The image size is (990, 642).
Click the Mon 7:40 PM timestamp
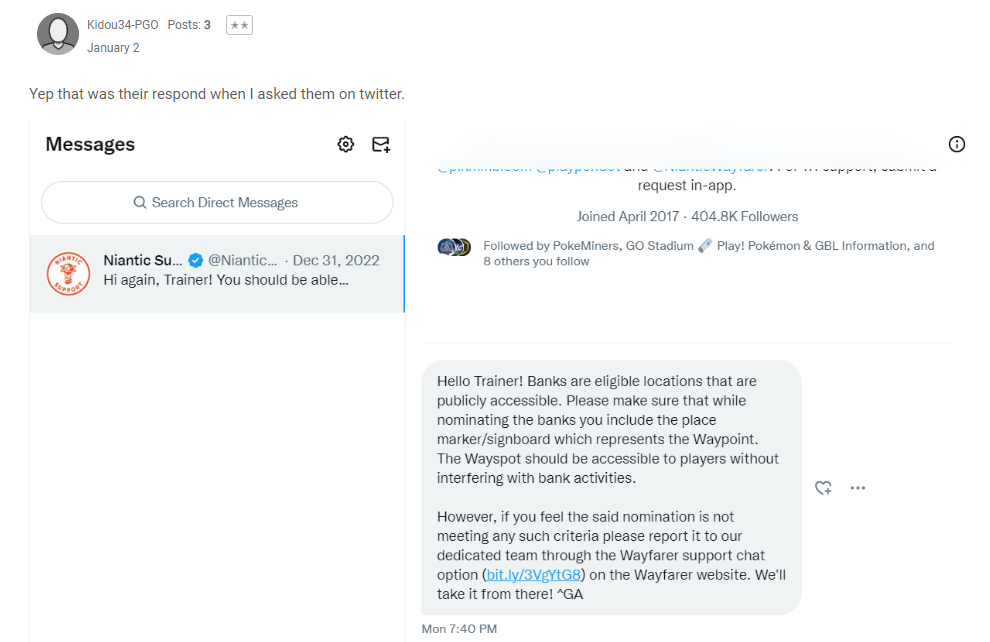coord(459,629)
